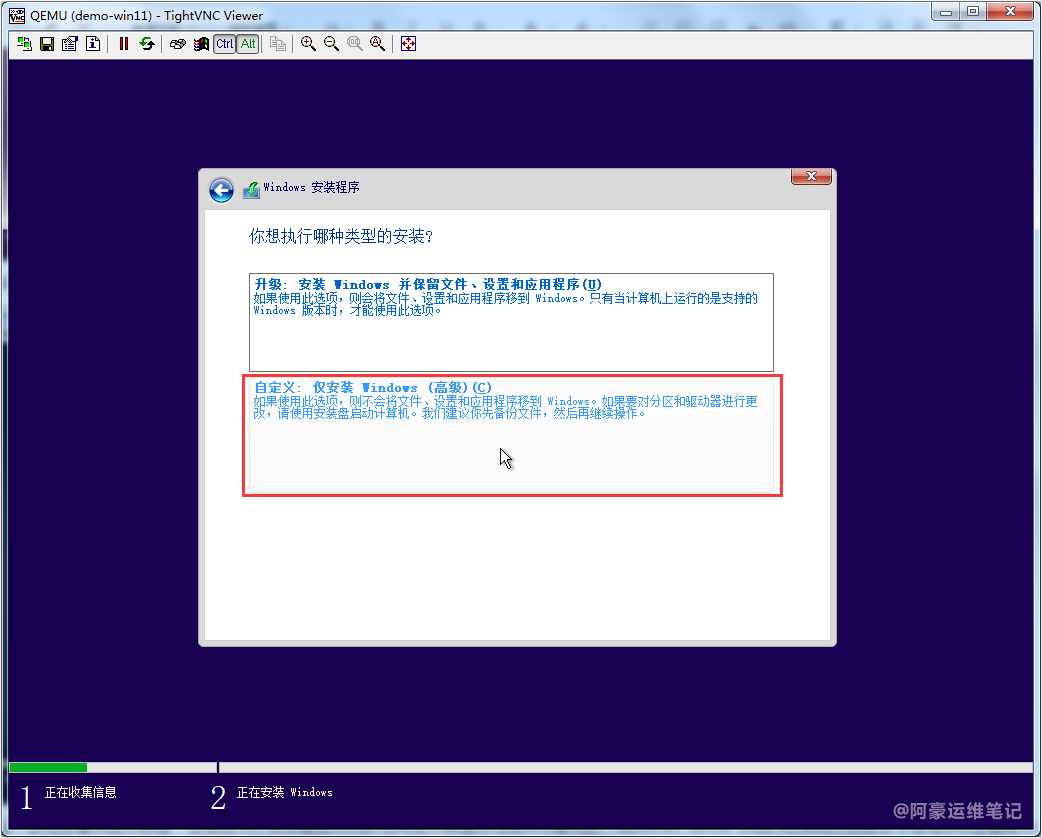Show connection info icon
Image resolution: width=1042 pixels, height=838 pixels.
[93, 44]
